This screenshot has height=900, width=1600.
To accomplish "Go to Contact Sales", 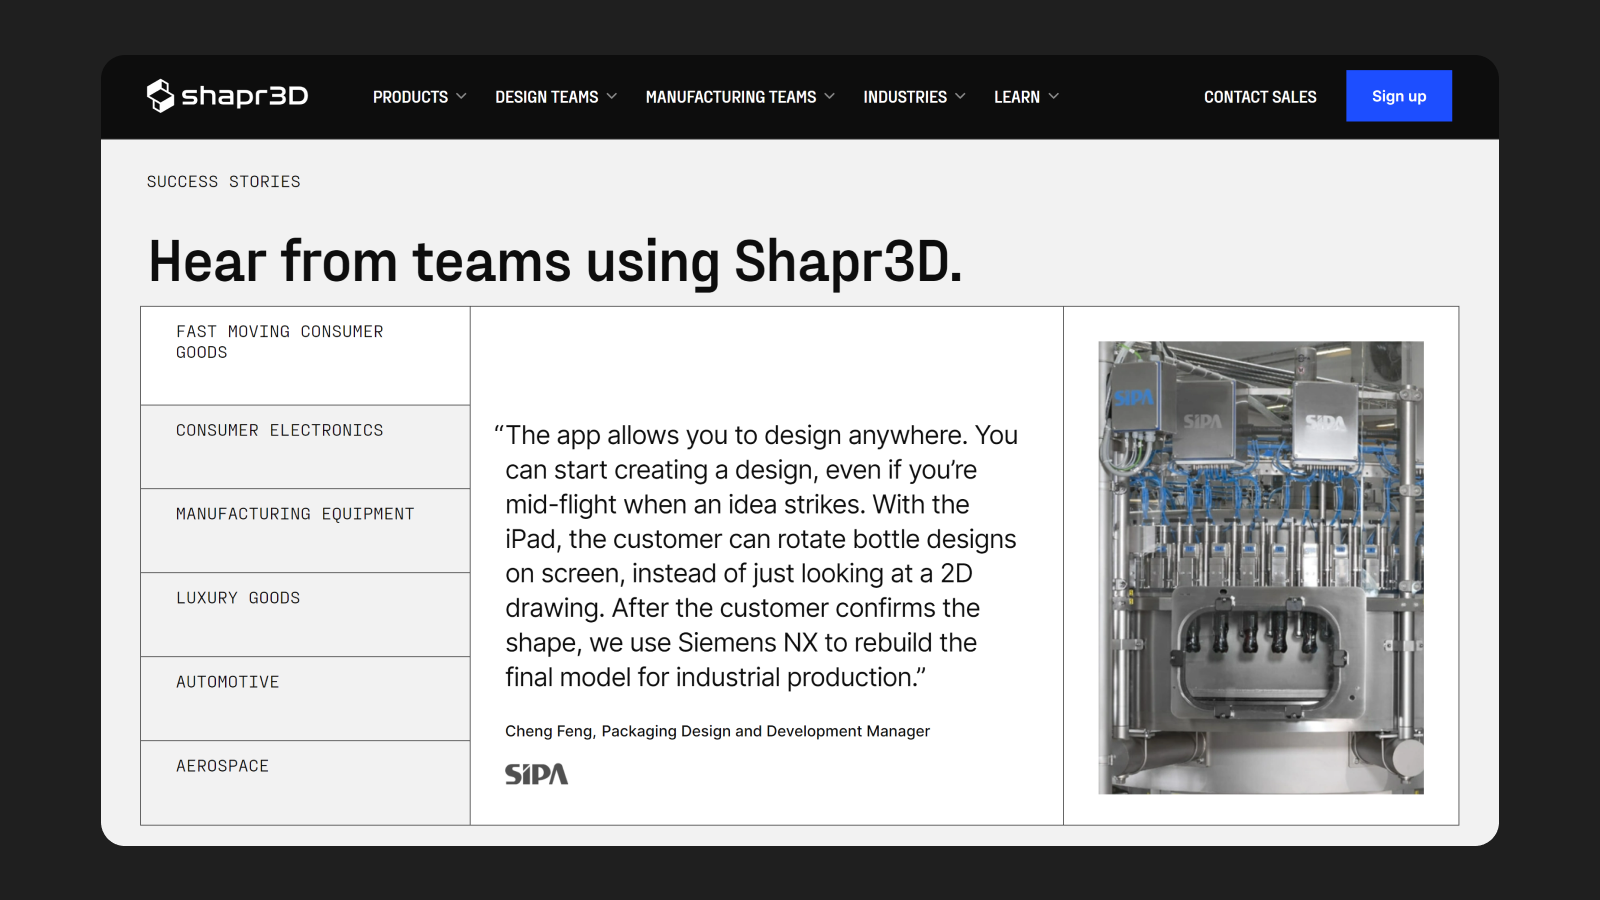I will click(x=1259, y=97).
